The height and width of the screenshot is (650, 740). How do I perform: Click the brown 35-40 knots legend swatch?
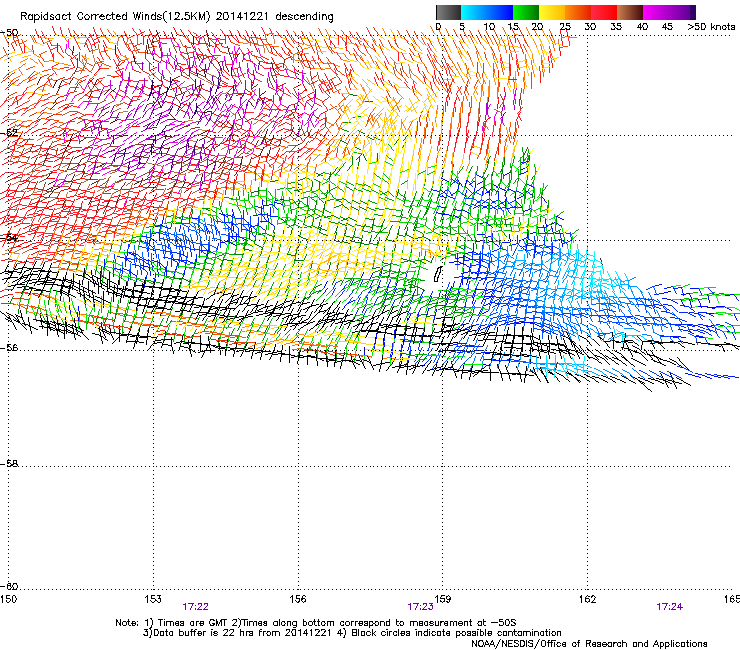point(630,12)
